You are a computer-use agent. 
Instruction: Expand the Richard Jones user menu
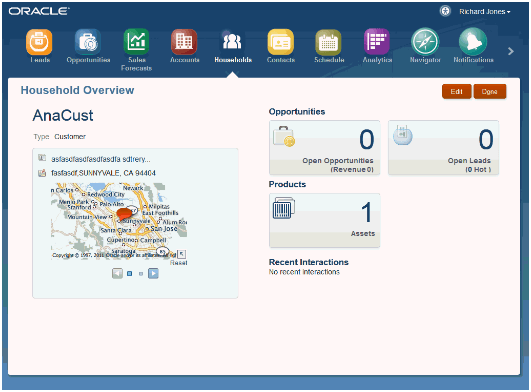click(x=485, y=12)
